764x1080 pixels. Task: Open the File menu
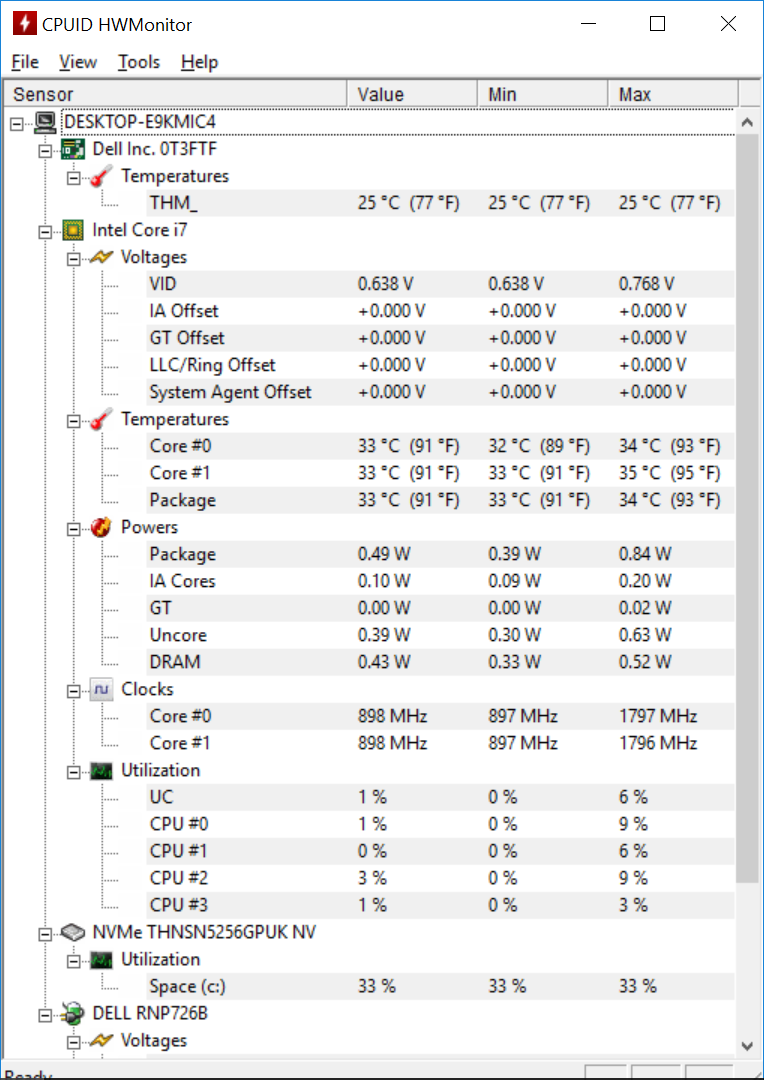[x=25, y=62]
